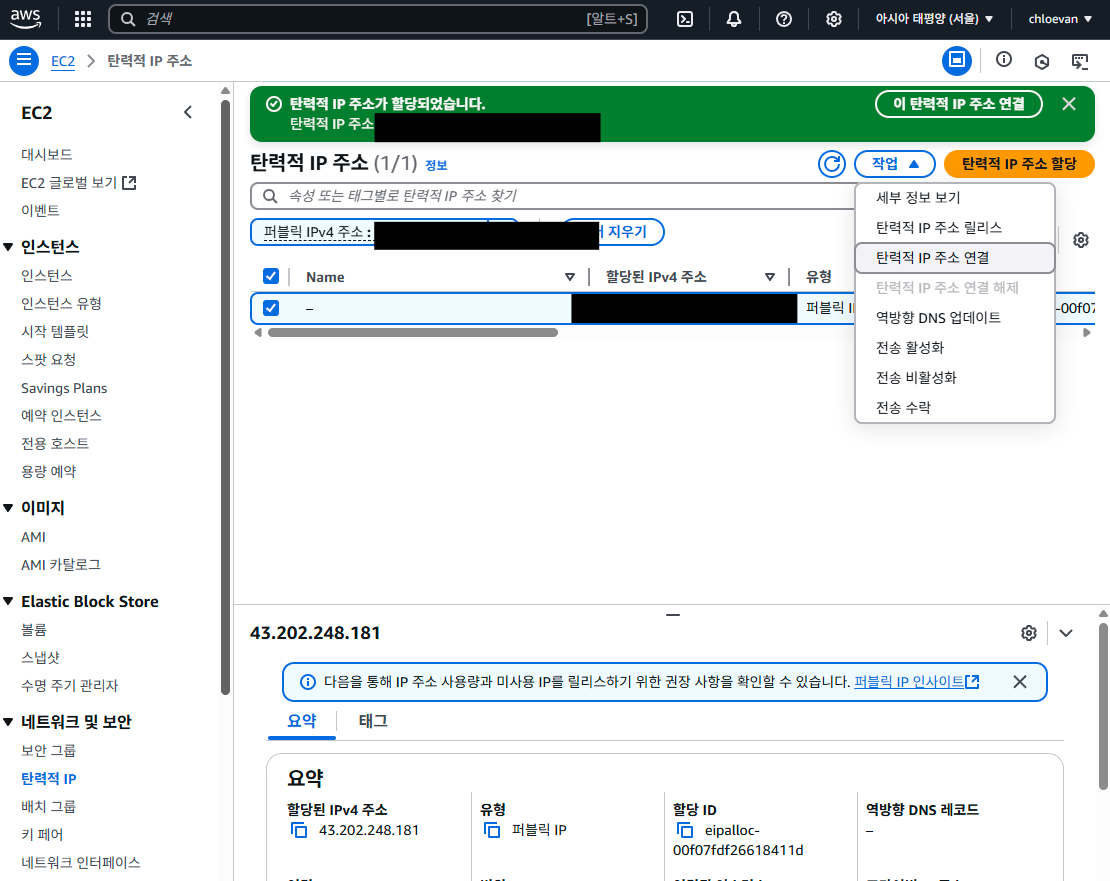
Task: Open 스냅샷 in the sidebar
Action: tap(40, 657)
